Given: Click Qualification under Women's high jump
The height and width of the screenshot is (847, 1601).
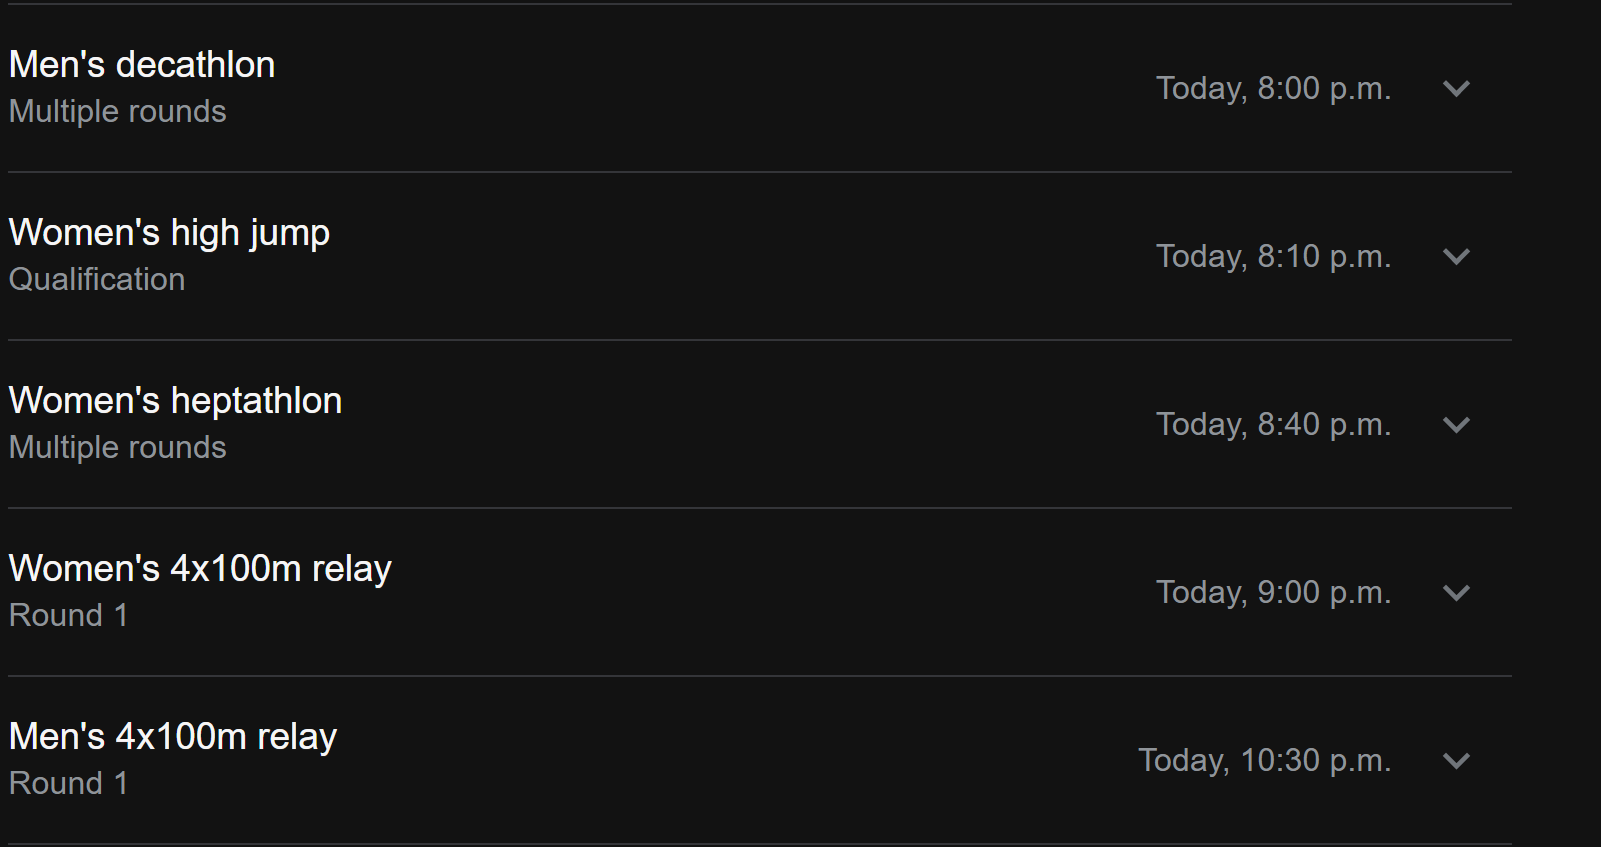Looking at the screenshot, I should pyautogui.click(x=97, y=280).
